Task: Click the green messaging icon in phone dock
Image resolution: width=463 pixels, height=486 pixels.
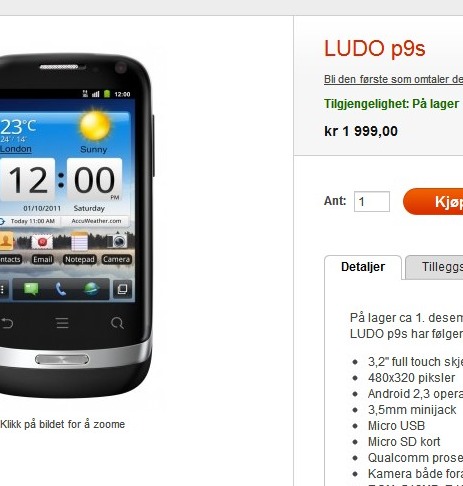Action: 31,289
